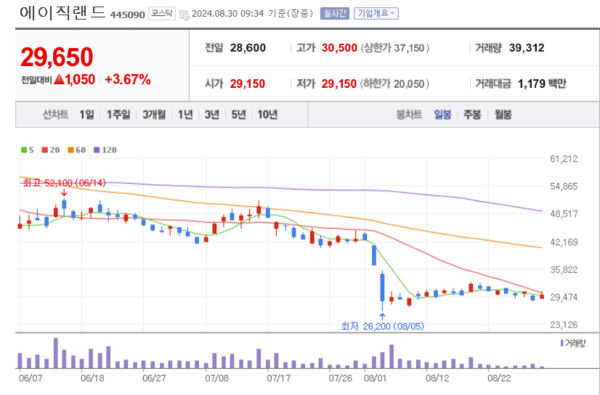The height and width of the screenshot is (395, 600).
Task: Switch to the 주봉 weekly candle chart
Action: click(472, 114)
